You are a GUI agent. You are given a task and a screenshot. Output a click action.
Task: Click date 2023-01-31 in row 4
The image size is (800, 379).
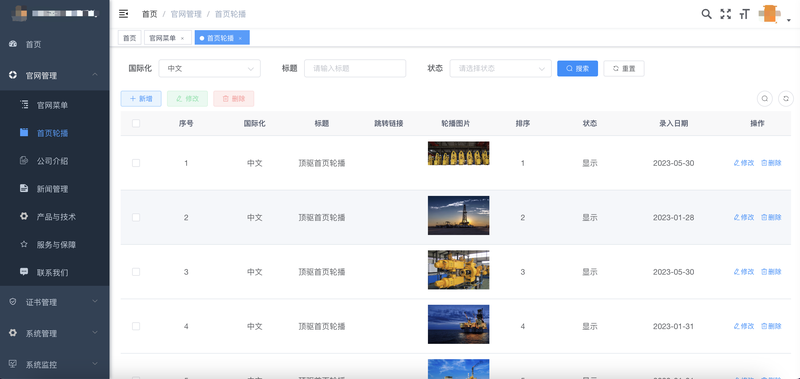673,326
